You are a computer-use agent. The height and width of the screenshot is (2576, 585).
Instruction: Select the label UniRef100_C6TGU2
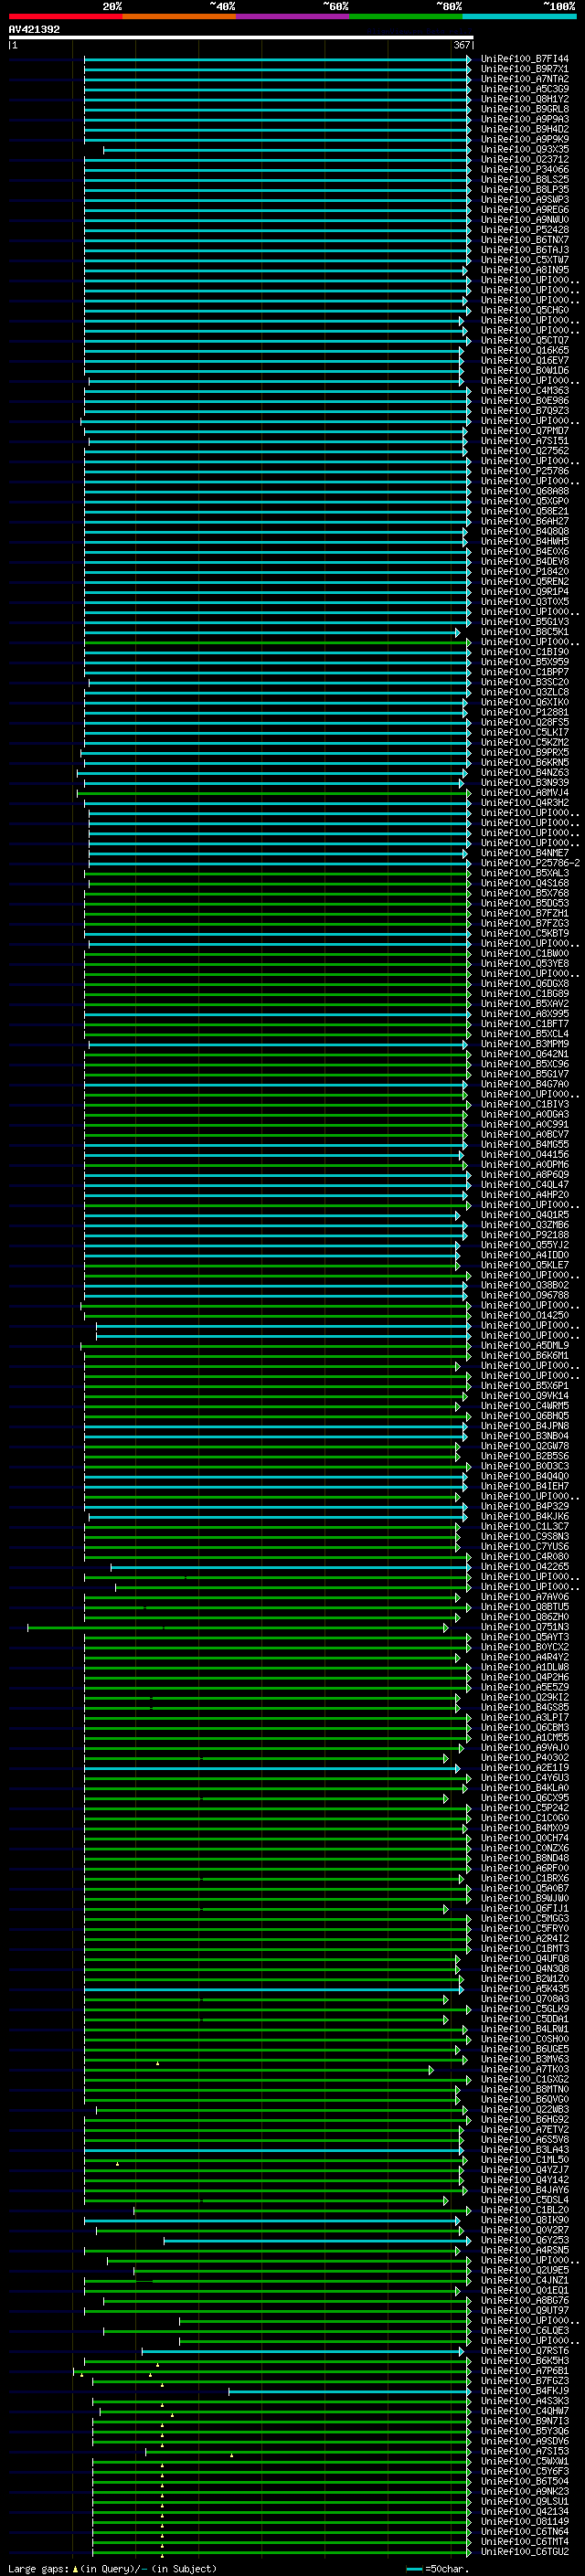point(525,2552)
